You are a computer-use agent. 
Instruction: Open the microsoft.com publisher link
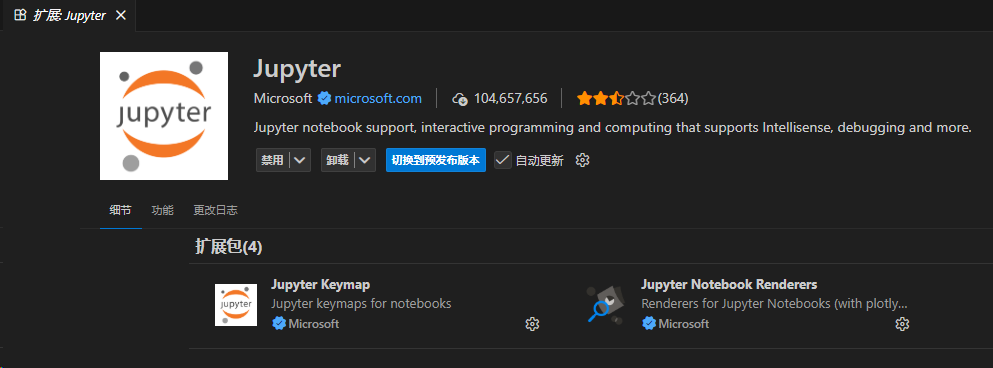click(378, 98)
